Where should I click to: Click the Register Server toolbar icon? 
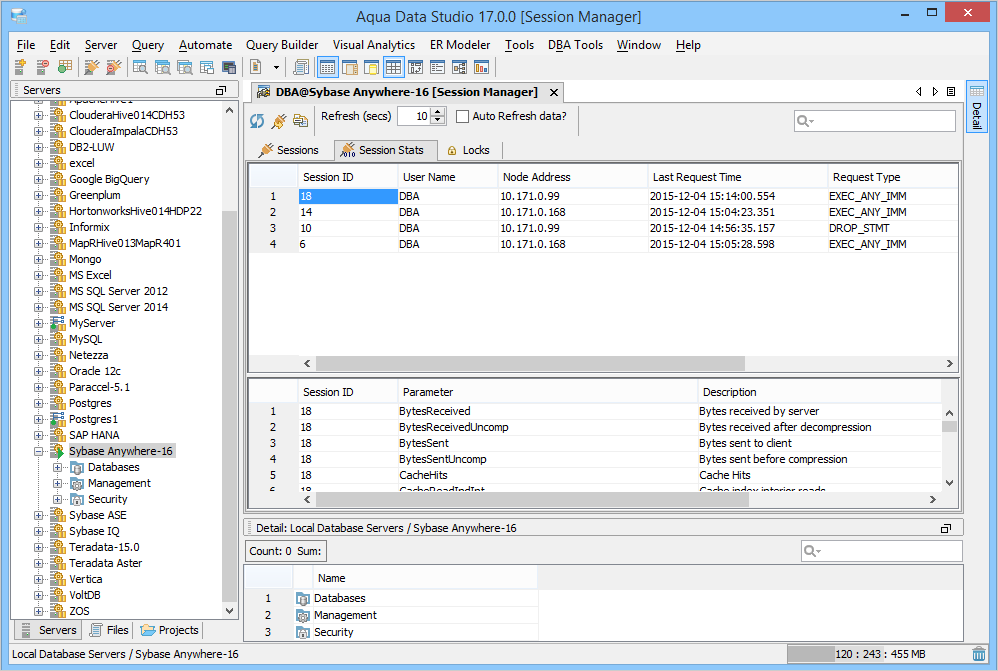20,67
